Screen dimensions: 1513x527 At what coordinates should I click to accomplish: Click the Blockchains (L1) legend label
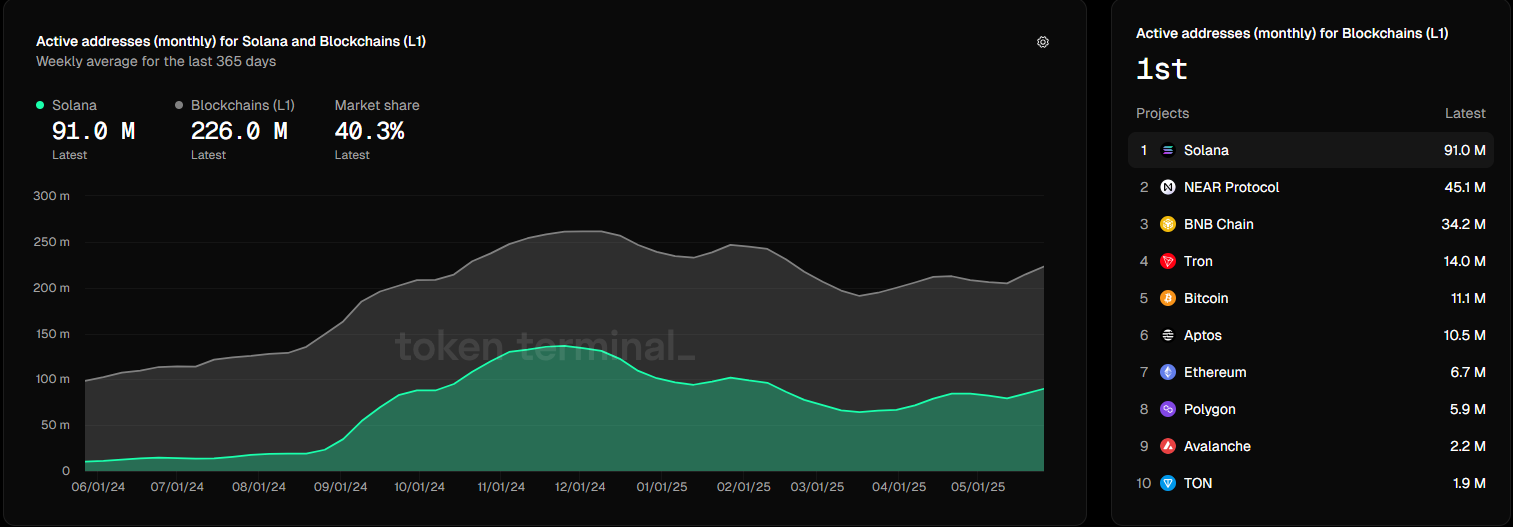[x=243, y=105]
